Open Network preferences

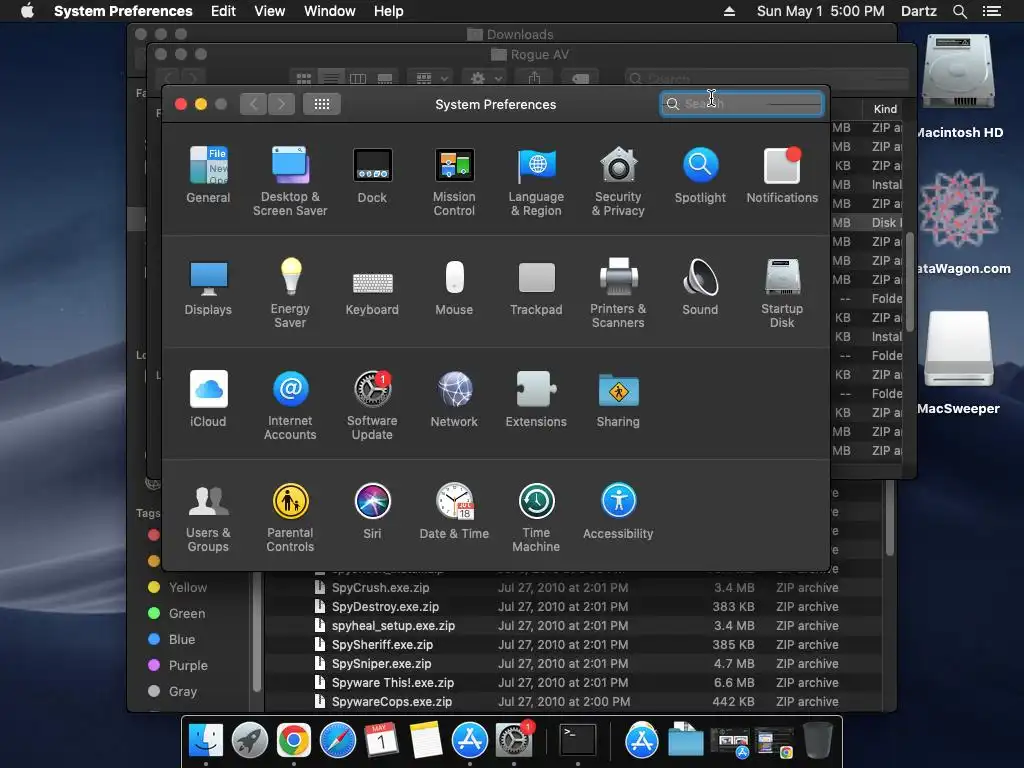point(455,398)
